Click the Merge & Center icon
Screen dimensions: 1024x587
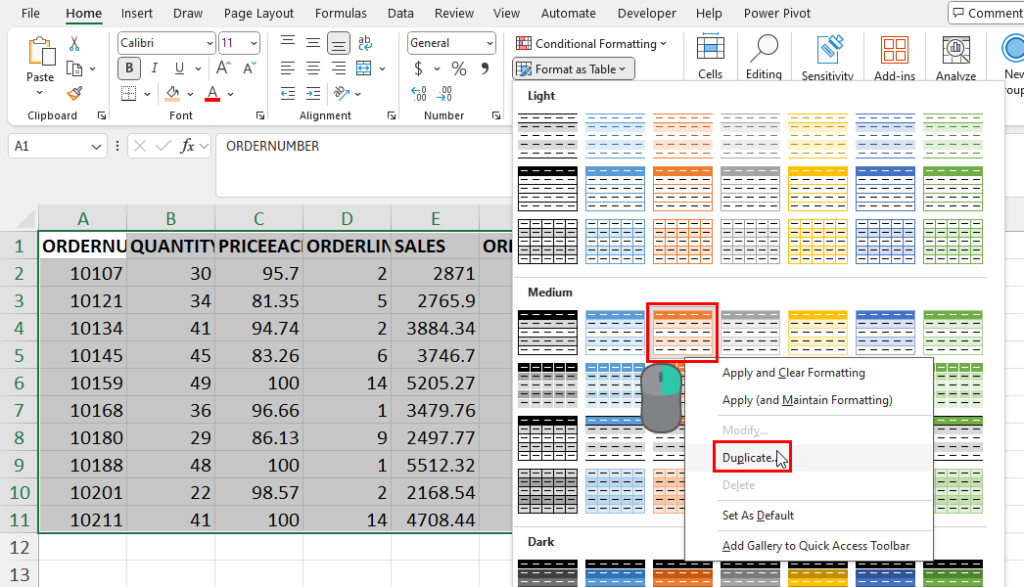364,68
